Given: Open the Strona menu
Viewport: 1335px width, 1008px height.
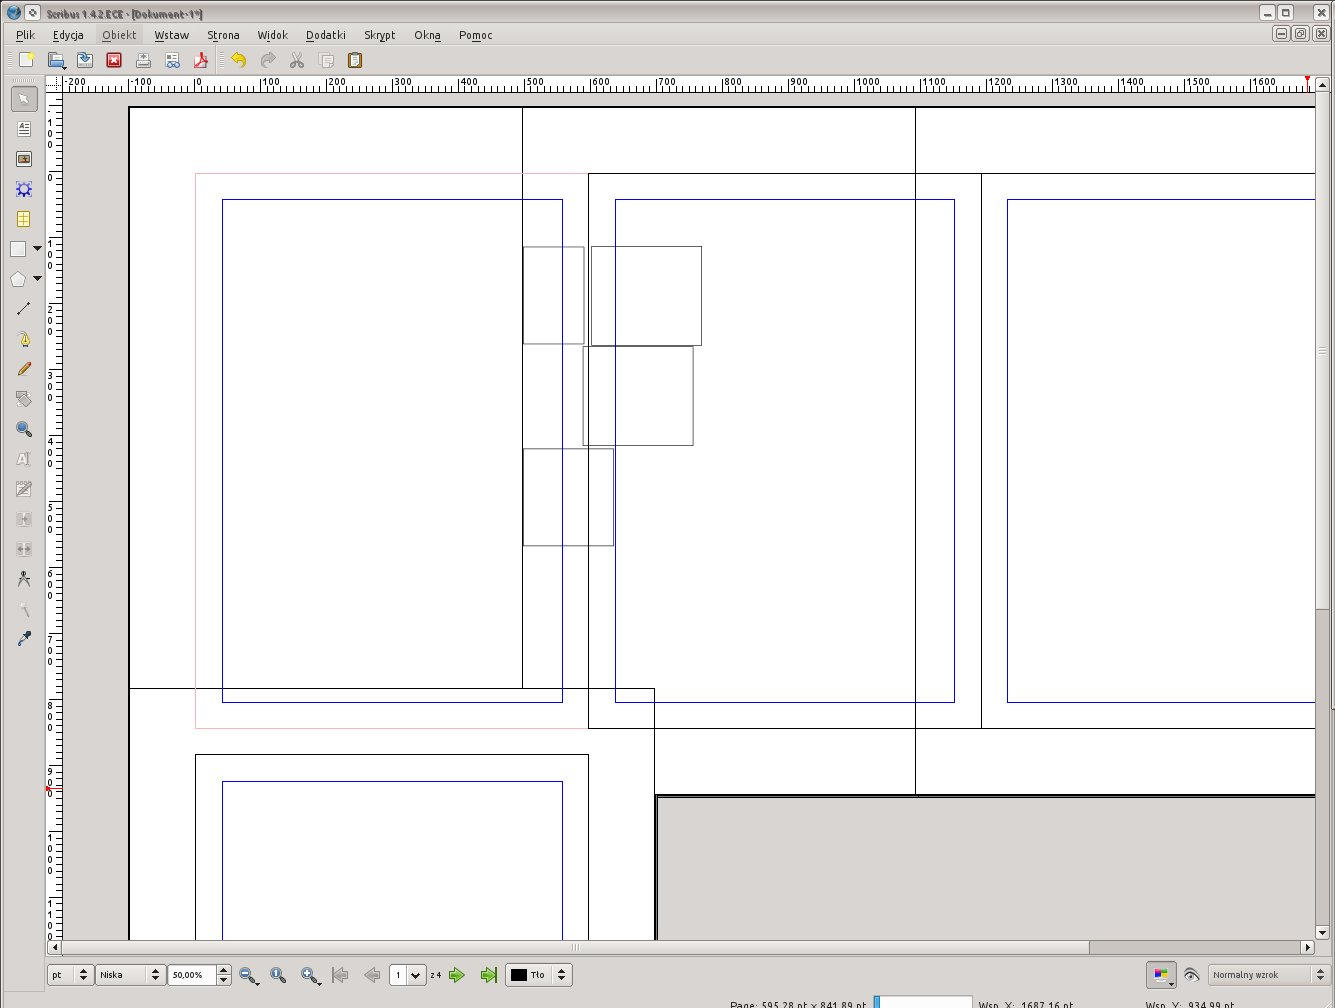Looking at the screenshot, I should point(223,35).
